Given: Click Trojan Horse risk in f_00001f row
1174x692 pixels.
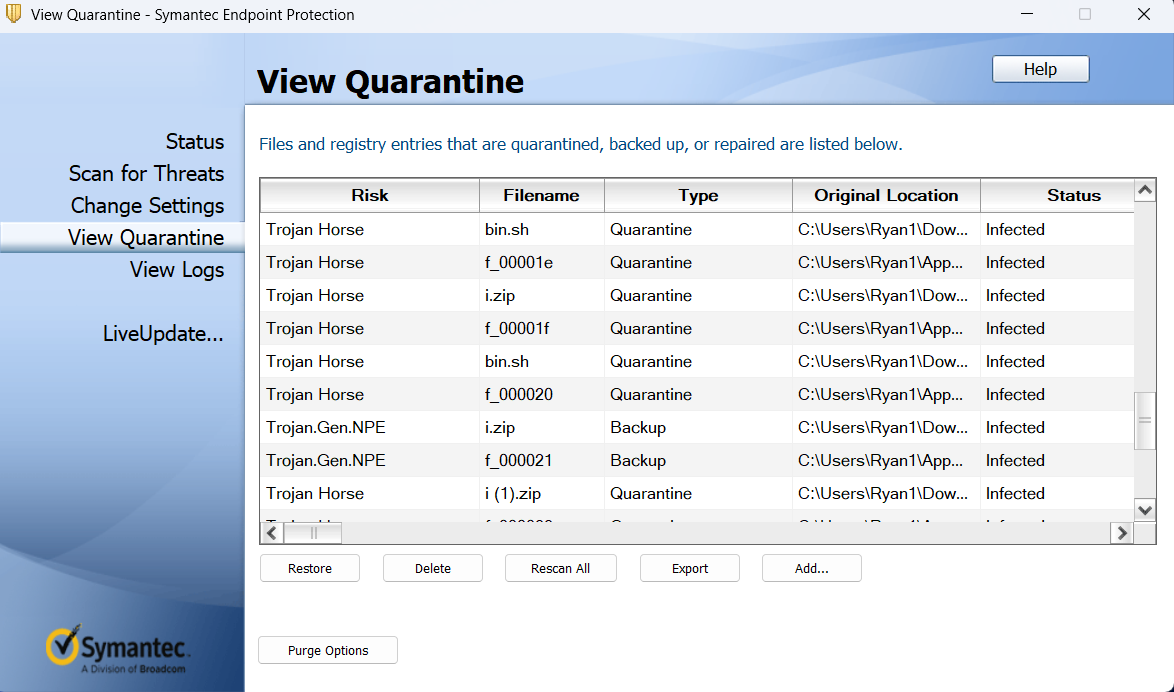Looking at the screenshot, I should pyautogui.click(x=315, y=329).
